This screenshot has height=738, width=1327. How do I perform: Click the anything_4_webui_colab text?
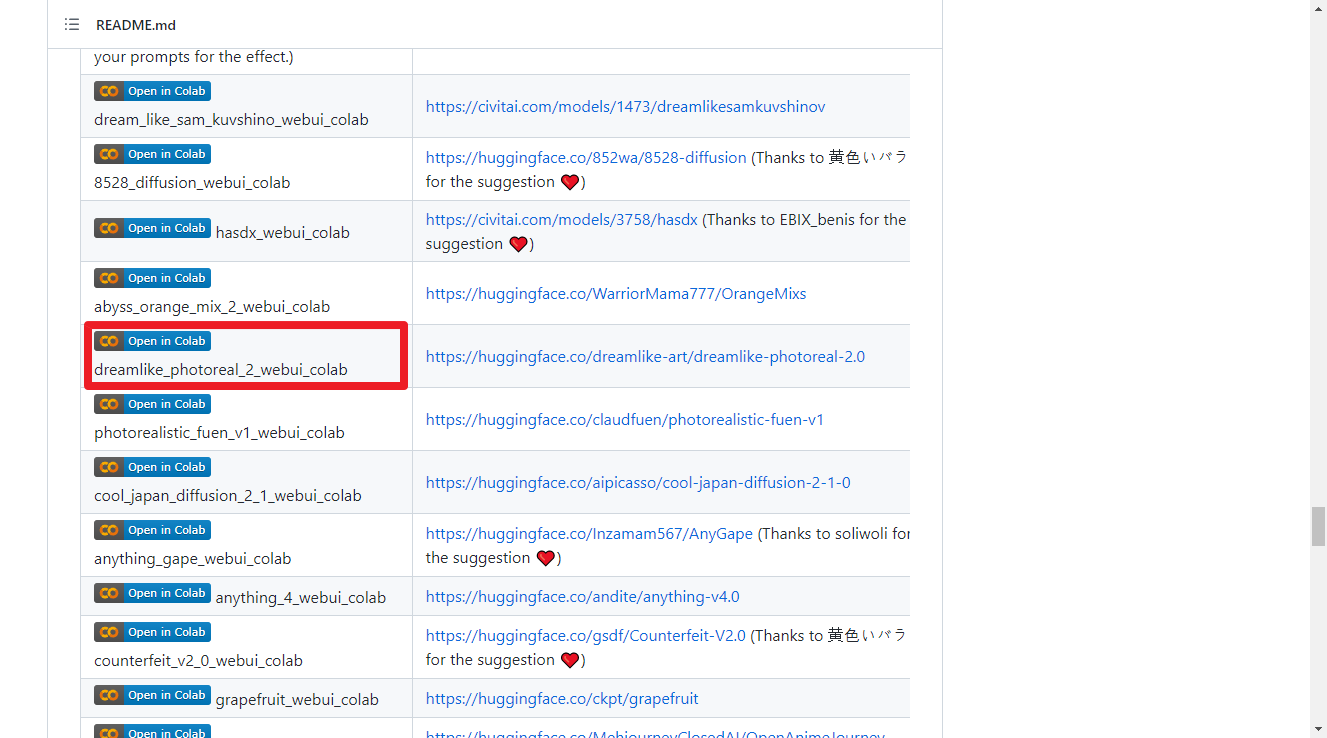[x=301, y=598]
